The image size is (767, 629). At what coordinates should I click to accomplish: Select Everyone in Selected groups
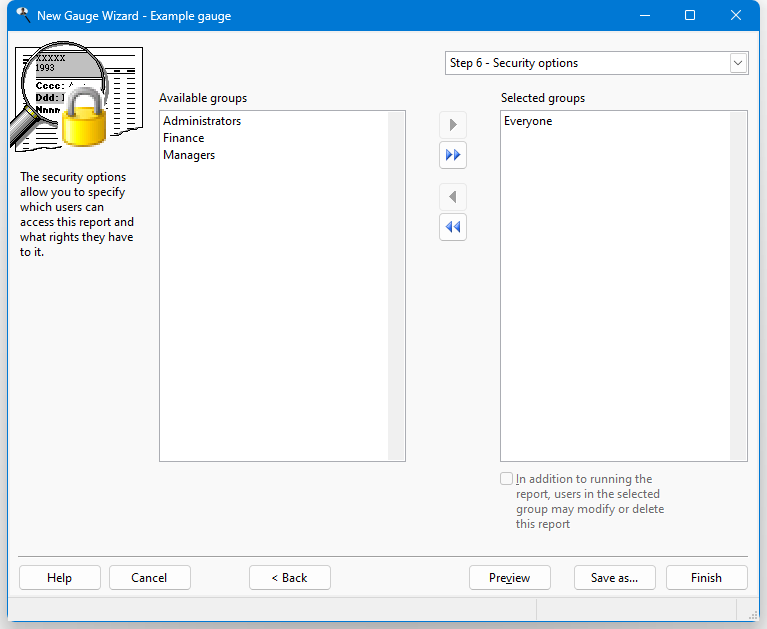528,121
